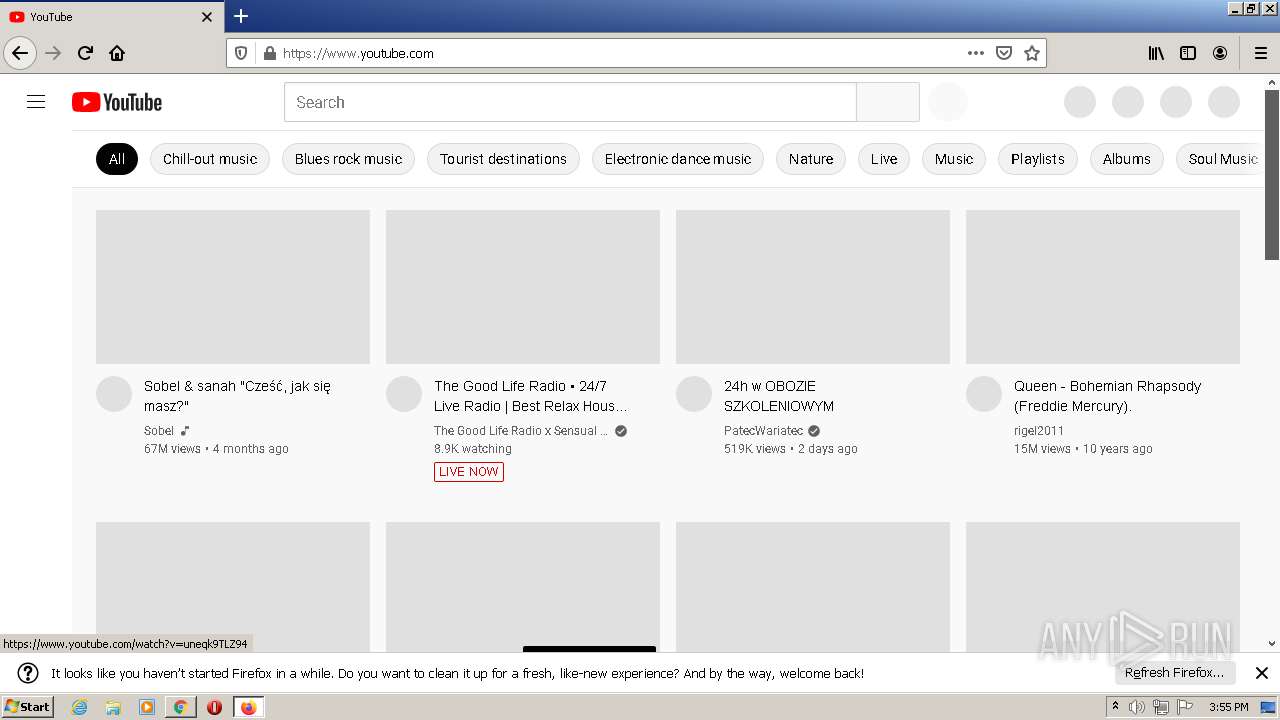Open Sobel channel name link
The image size is (1280, 720).
[159, 431]
